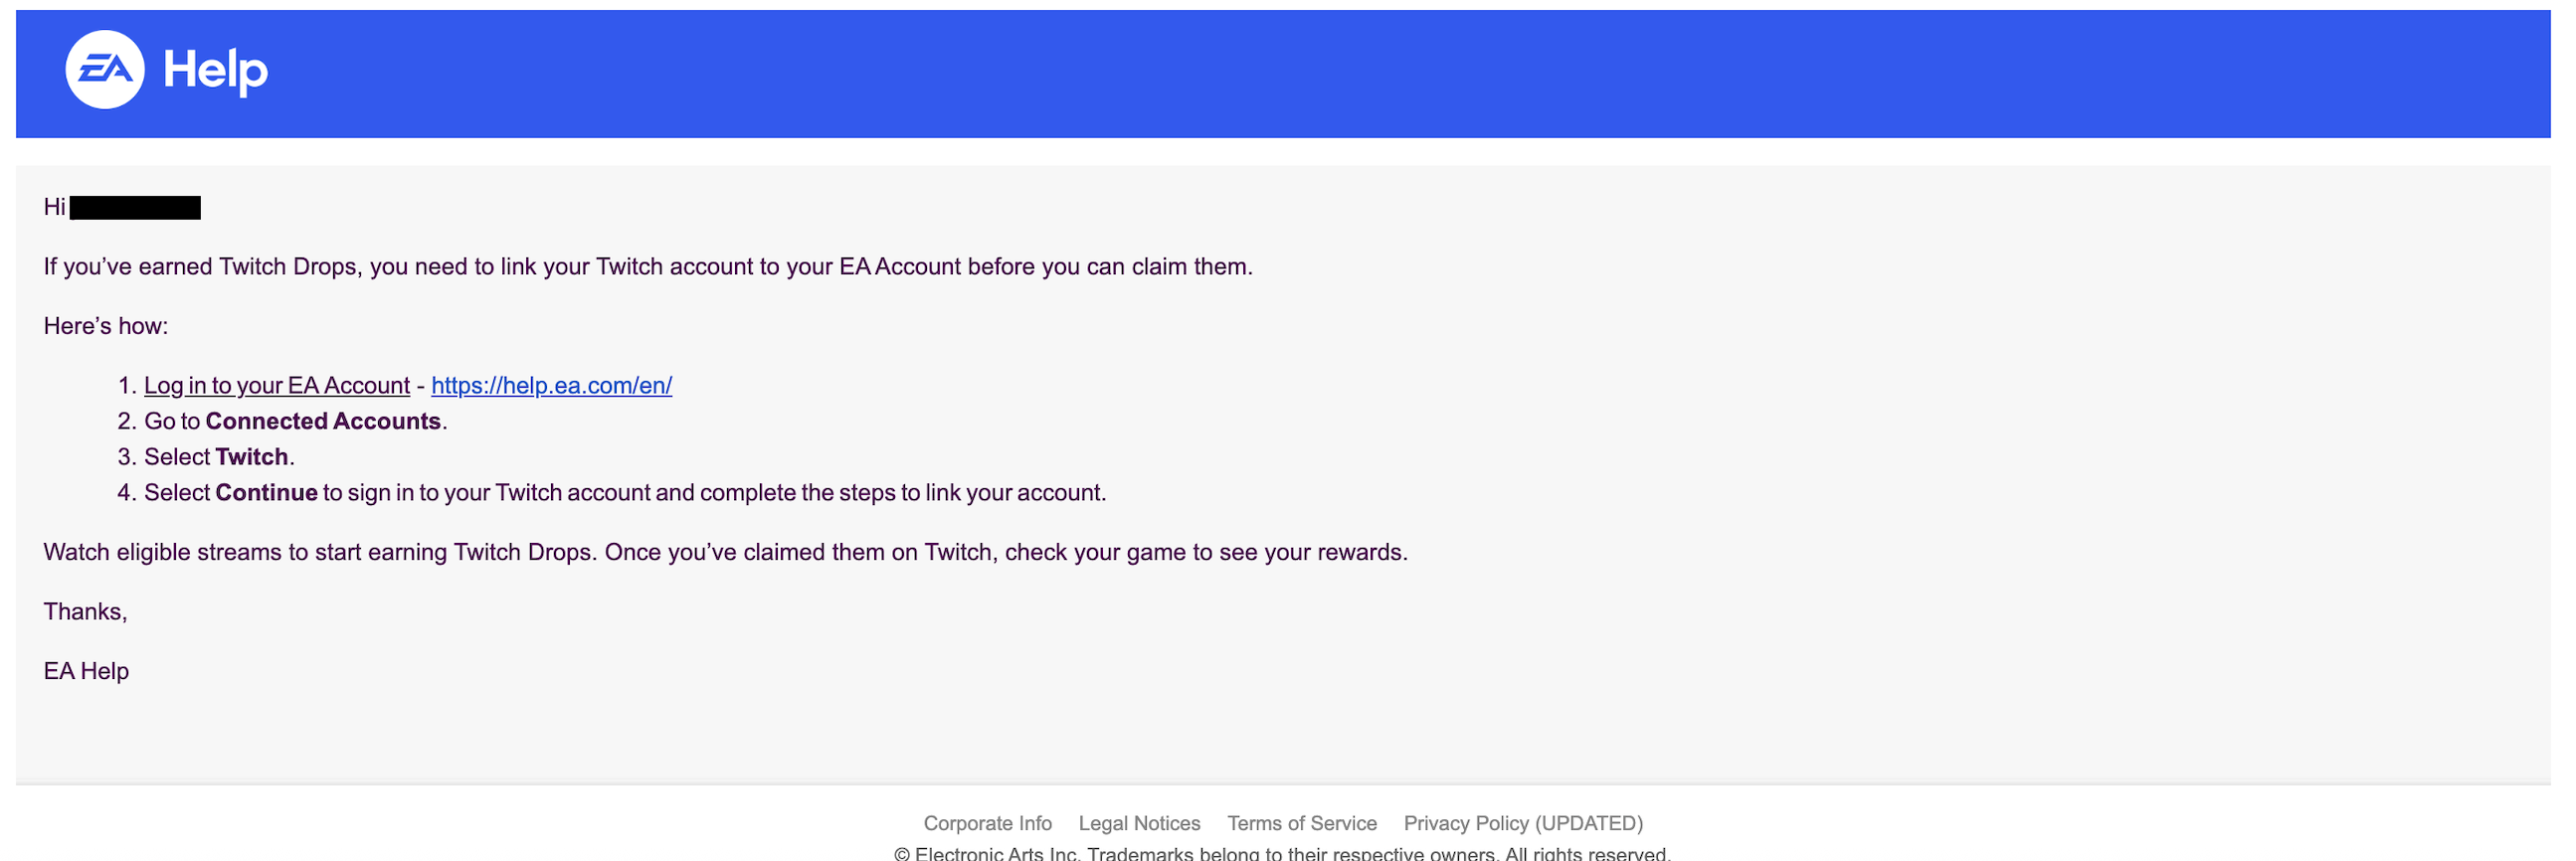Click the "Here's how:" line

(106, 326)
